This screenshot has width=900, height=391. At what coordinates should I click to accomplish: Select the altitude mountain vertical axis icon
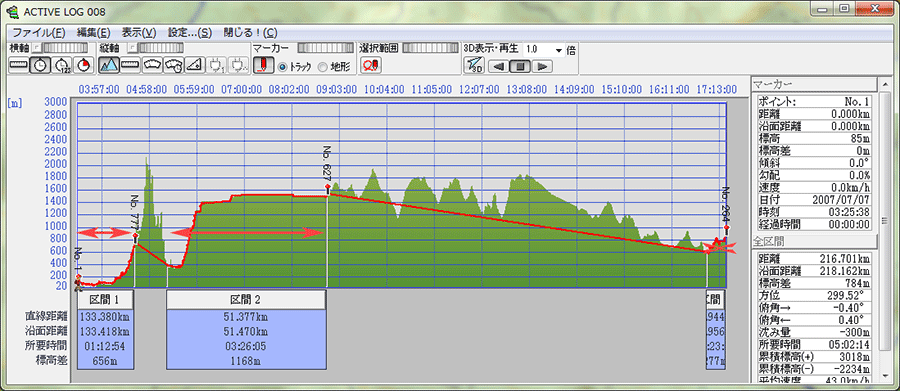109,65
